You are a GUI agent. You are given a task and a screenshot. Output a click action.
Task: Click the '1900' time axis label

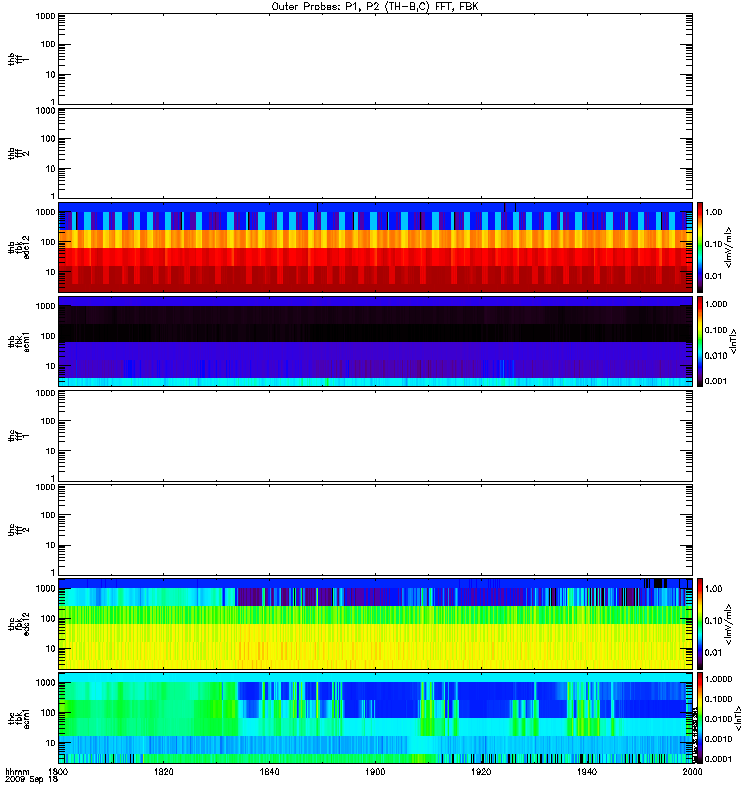pos(376,772)
